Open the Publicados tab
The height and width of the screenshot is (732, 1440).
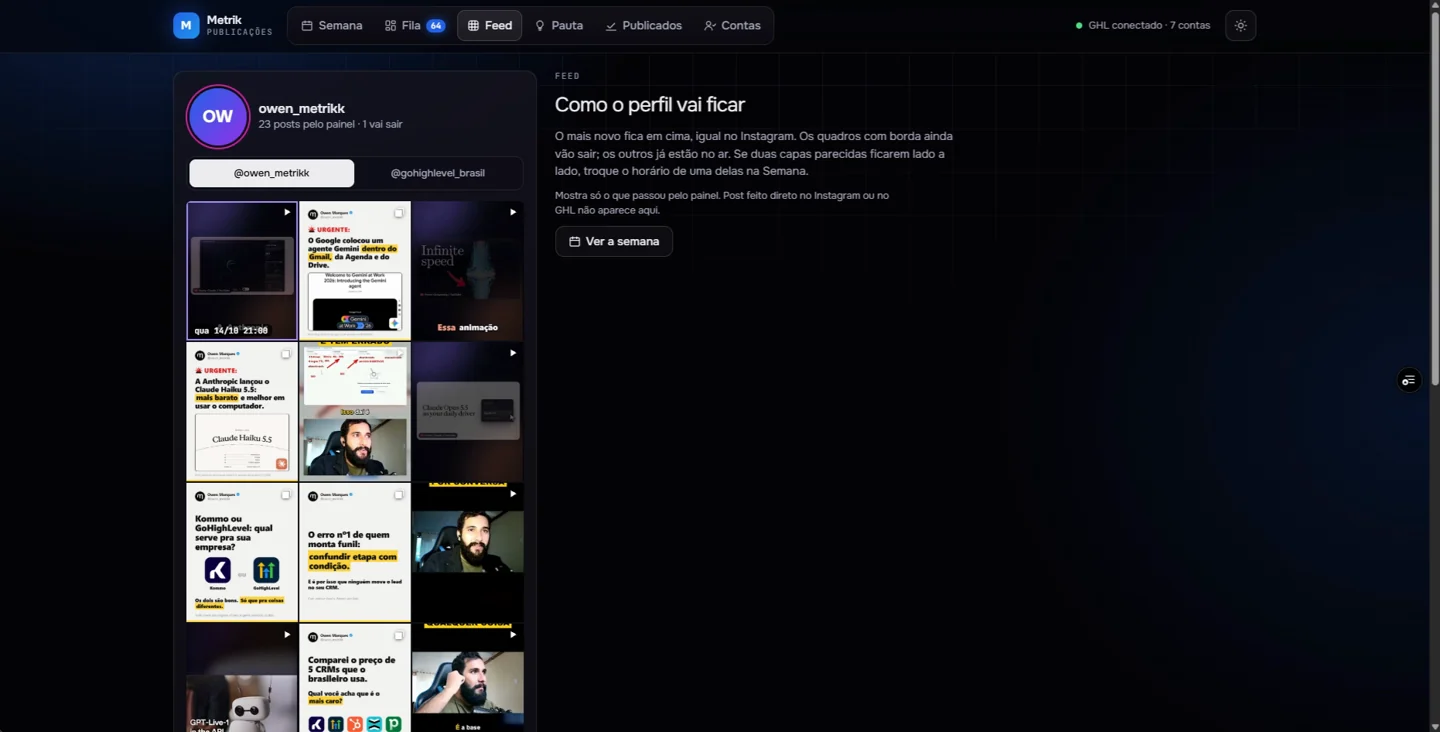click(643, 25)
